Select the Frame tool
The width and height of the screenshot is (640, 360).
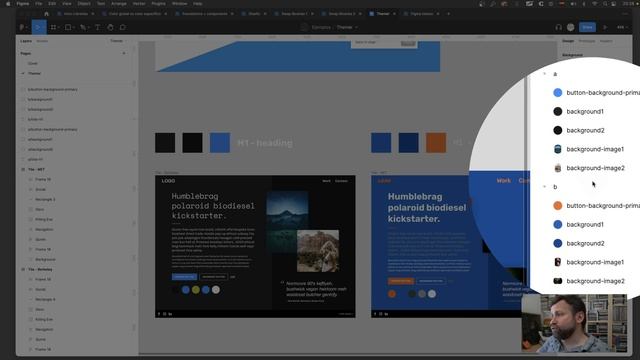pos(53,27)
